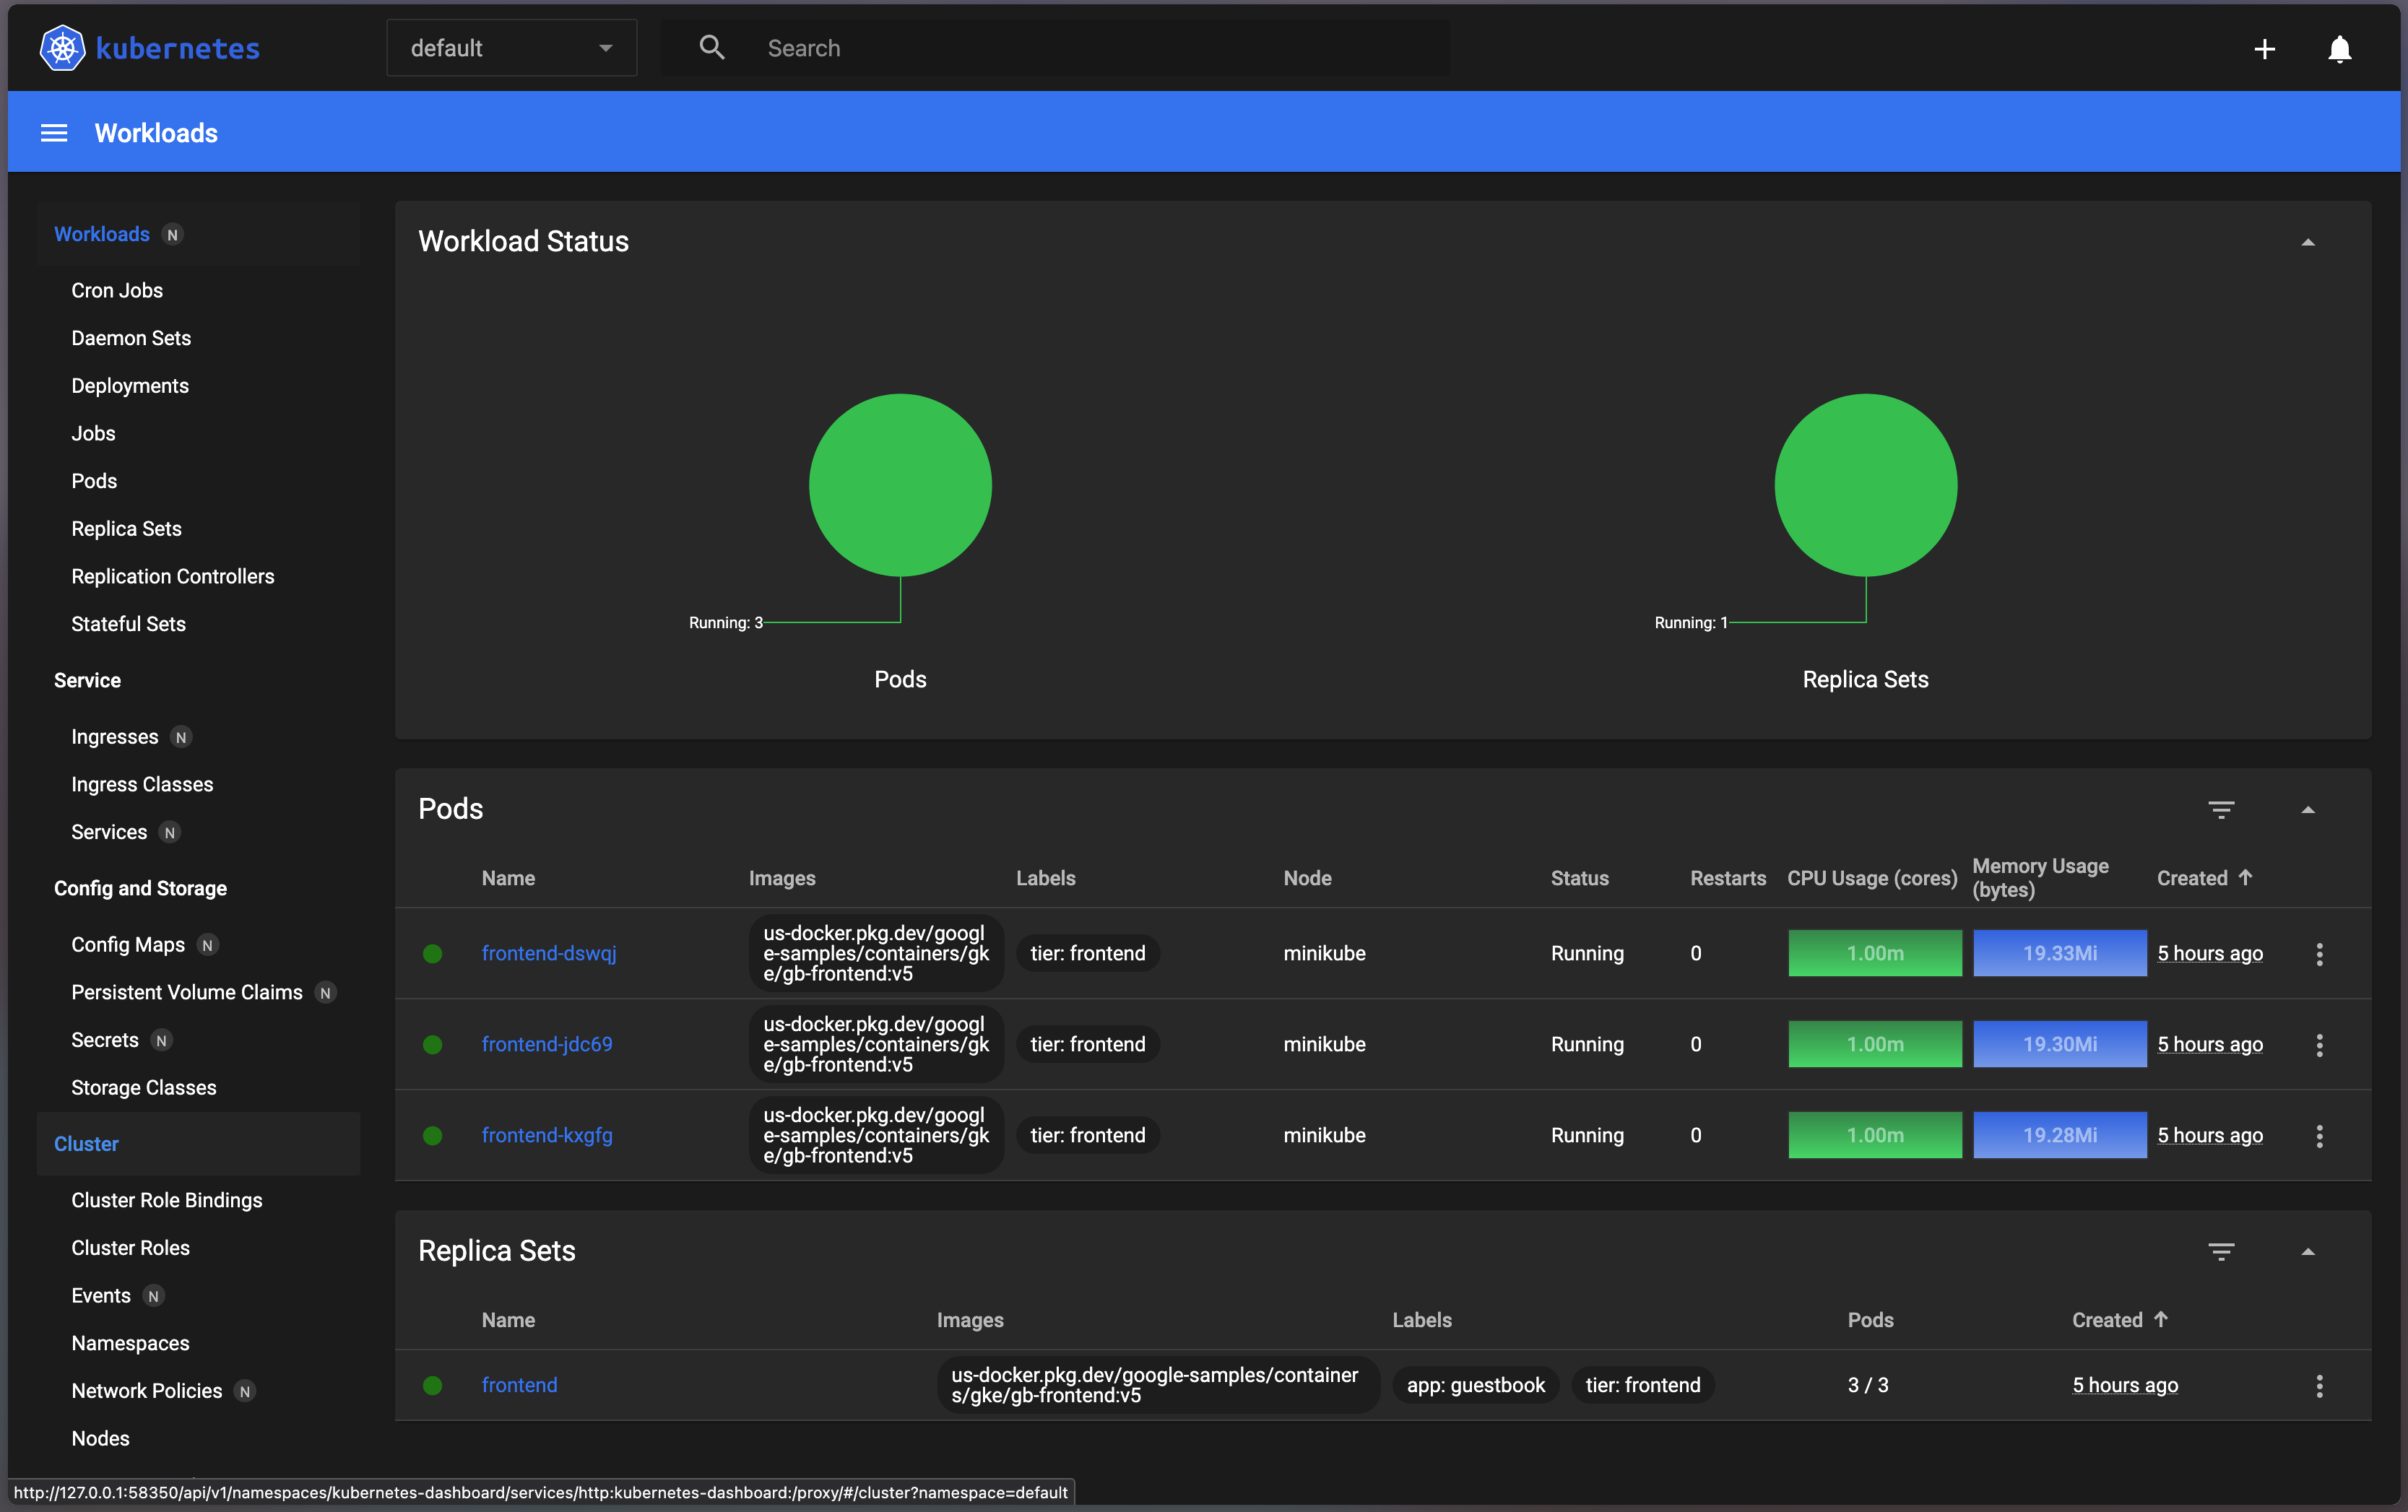Collapse the Workload Status card

coord(2308,242)
